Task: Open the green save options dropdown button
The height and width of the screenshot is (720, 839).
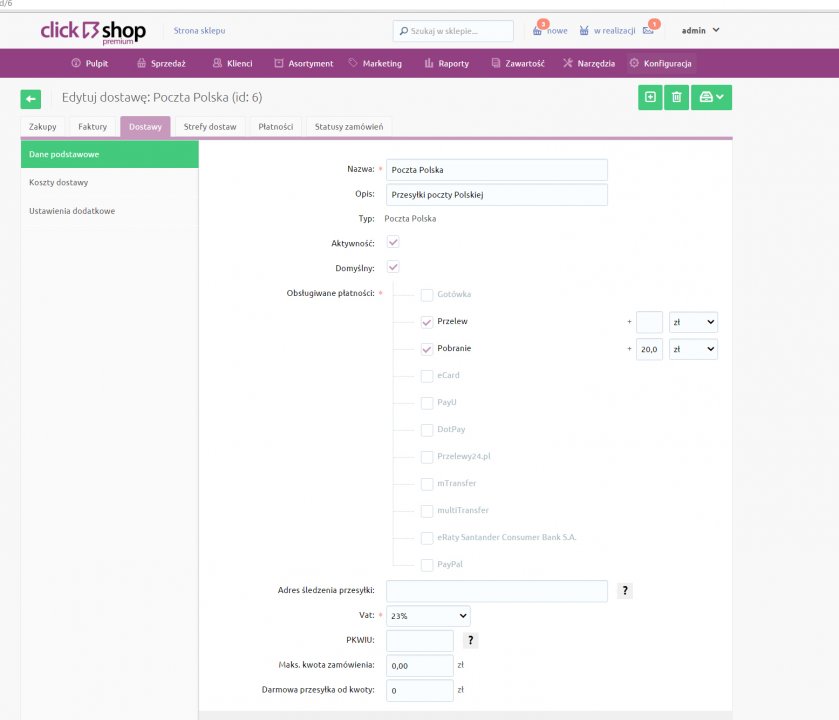Action: (711, 97)
